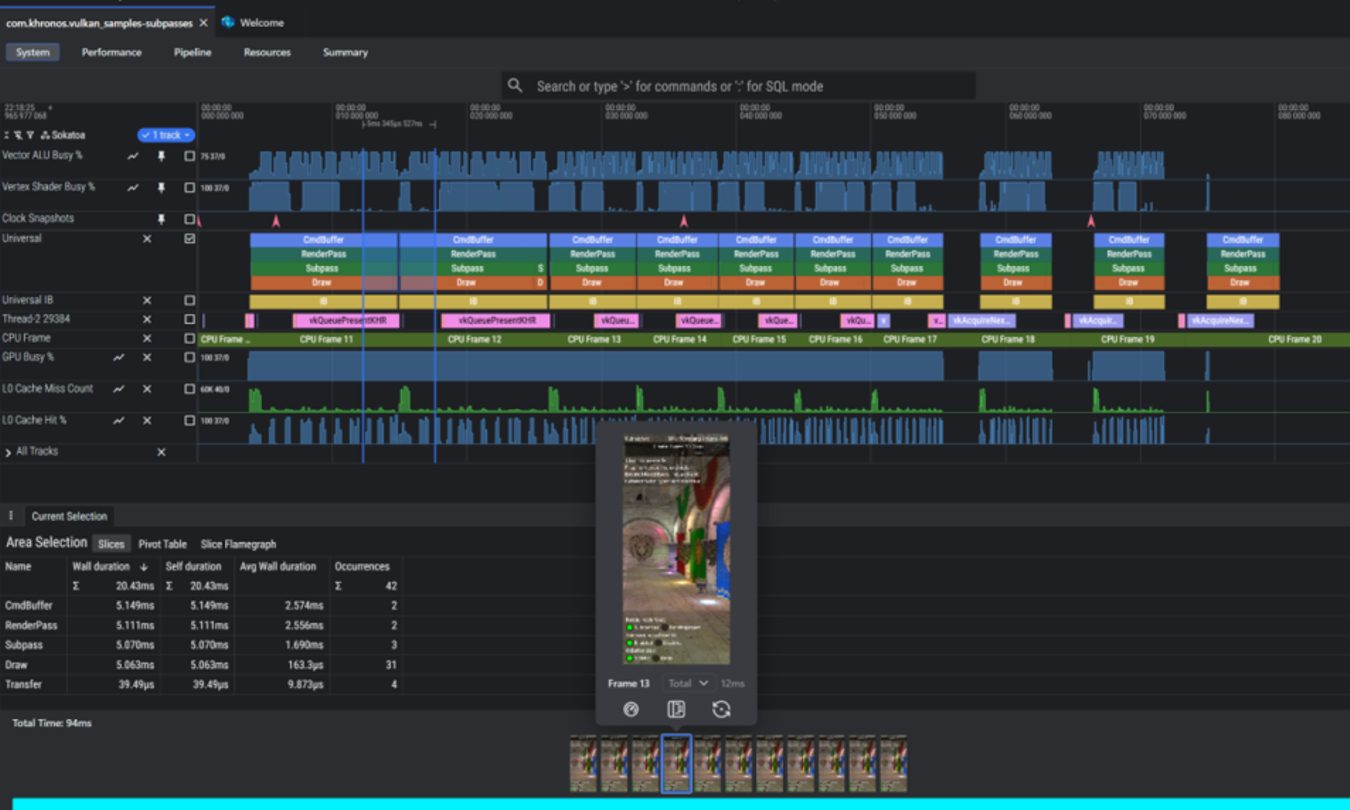The image size is (1350, 810).
Task: Remove the Universal IB track with X icon
Action: 147,300
